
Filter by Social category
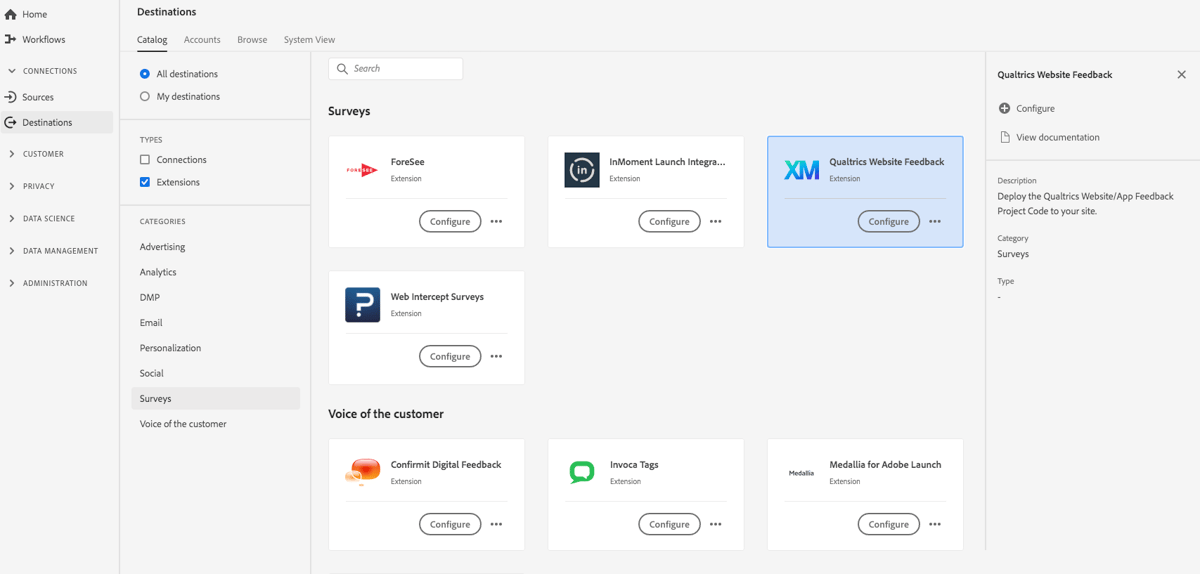tap(152, 373)
